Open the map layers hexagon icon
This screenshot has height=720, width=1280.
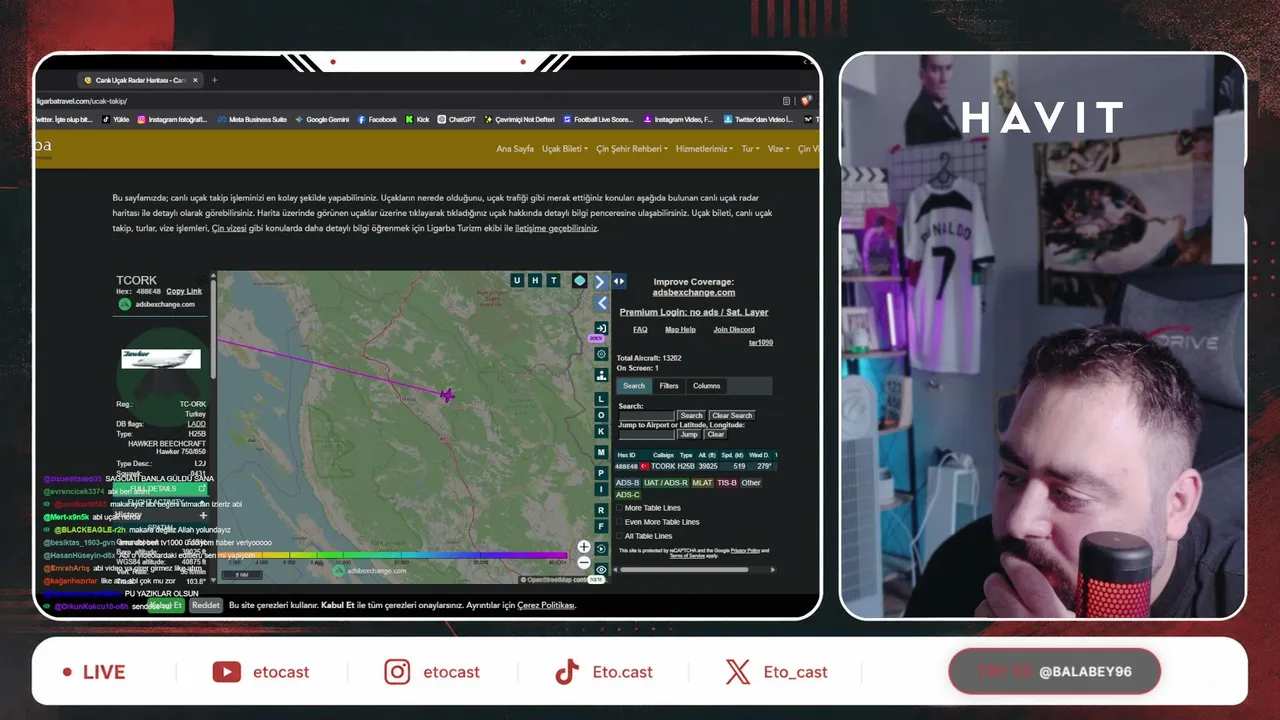click(579, 281)
